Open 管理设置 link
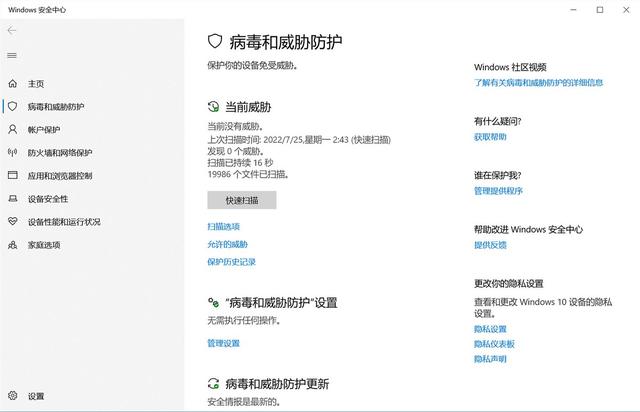The height and width of the screenshot is (412, 640). (x=224, y=343)
